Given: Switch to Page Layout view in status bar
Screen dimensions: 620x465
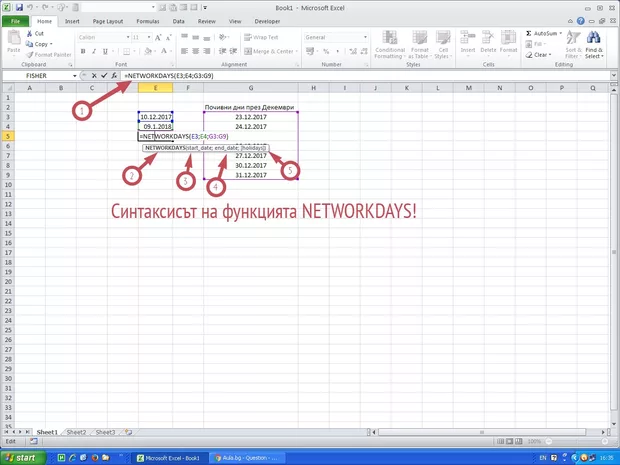Looking at the screenshot, I should [509, 441].
